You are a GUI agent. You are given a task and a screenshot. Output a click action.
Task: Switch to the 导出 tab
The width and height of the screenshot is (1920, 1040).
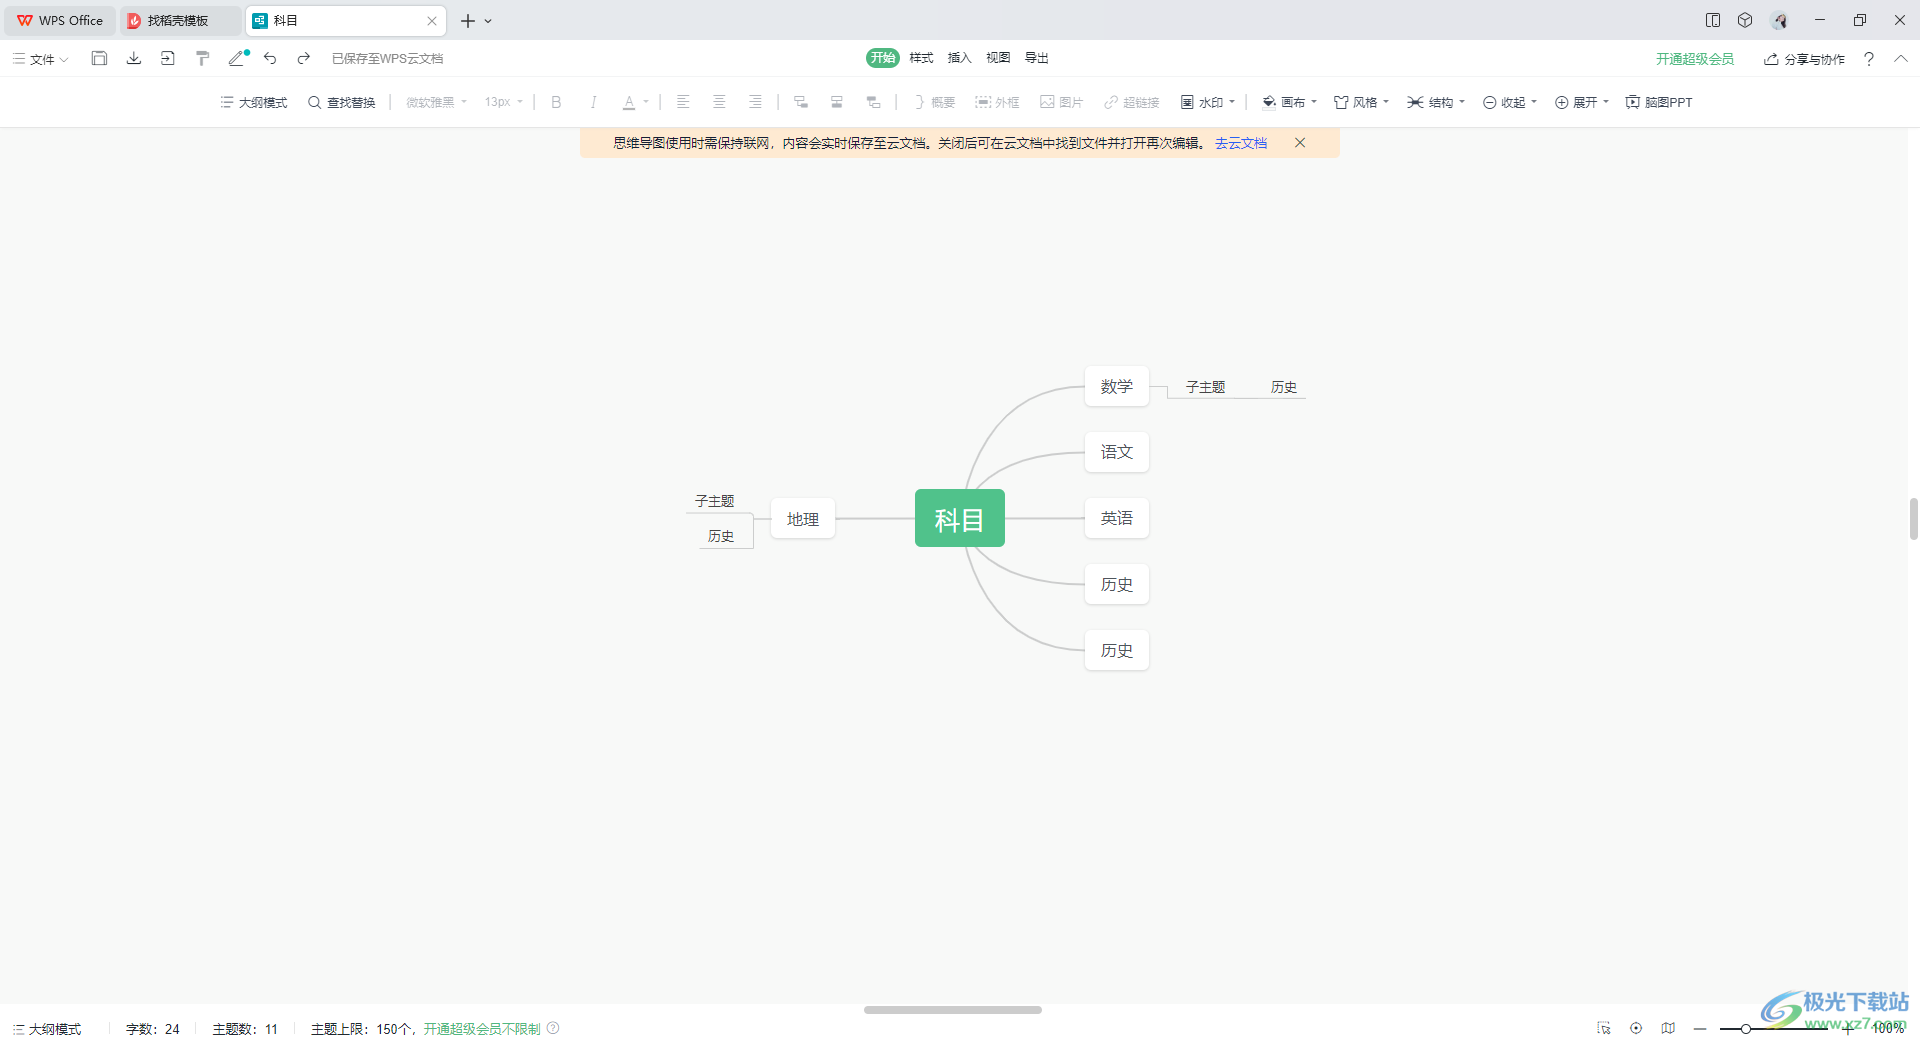1037,58
